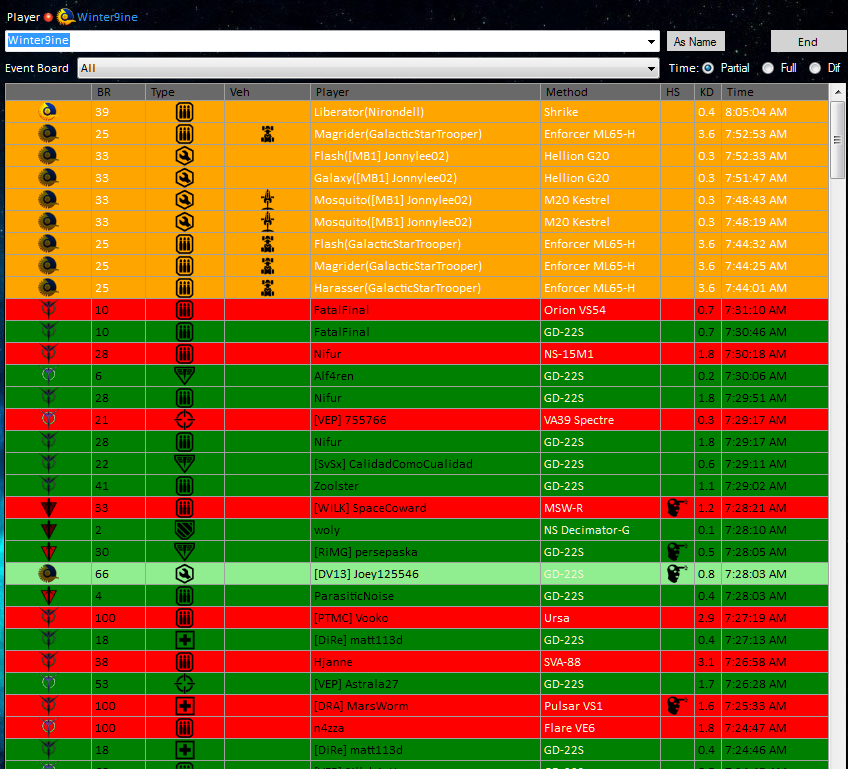Select the FatalFinal Orion VS54 row
This screenshot has height=771, width=848.
(x=417, y=310)
